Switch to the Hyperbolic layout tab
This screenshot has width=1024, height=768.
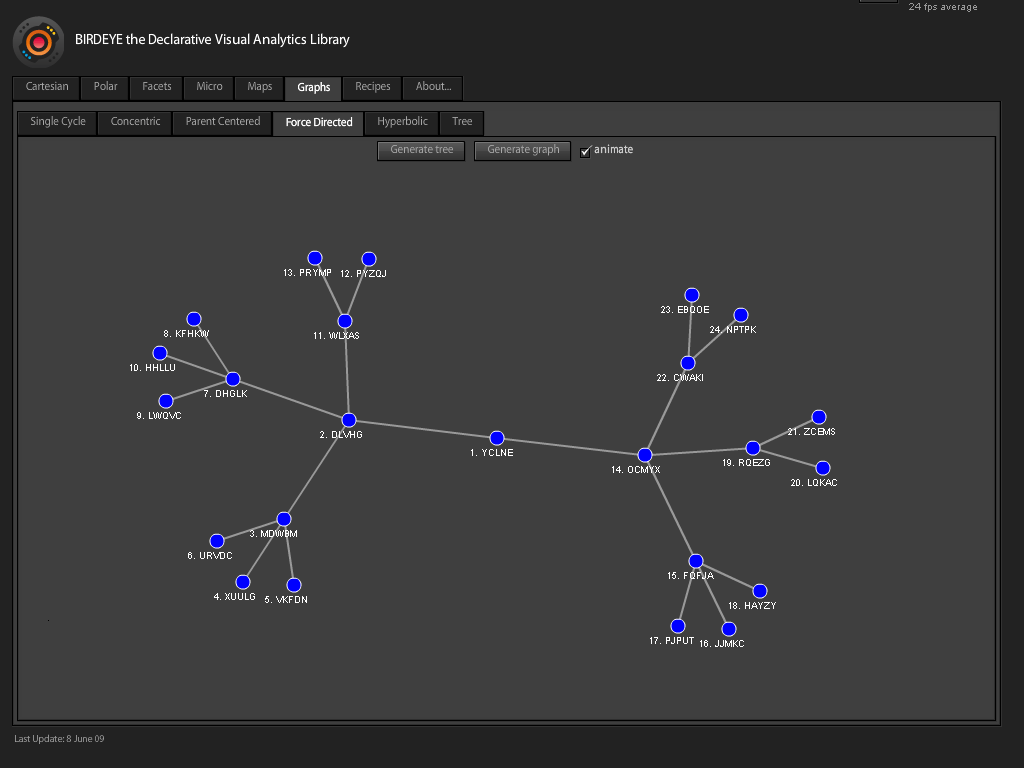tap(402, 122)
